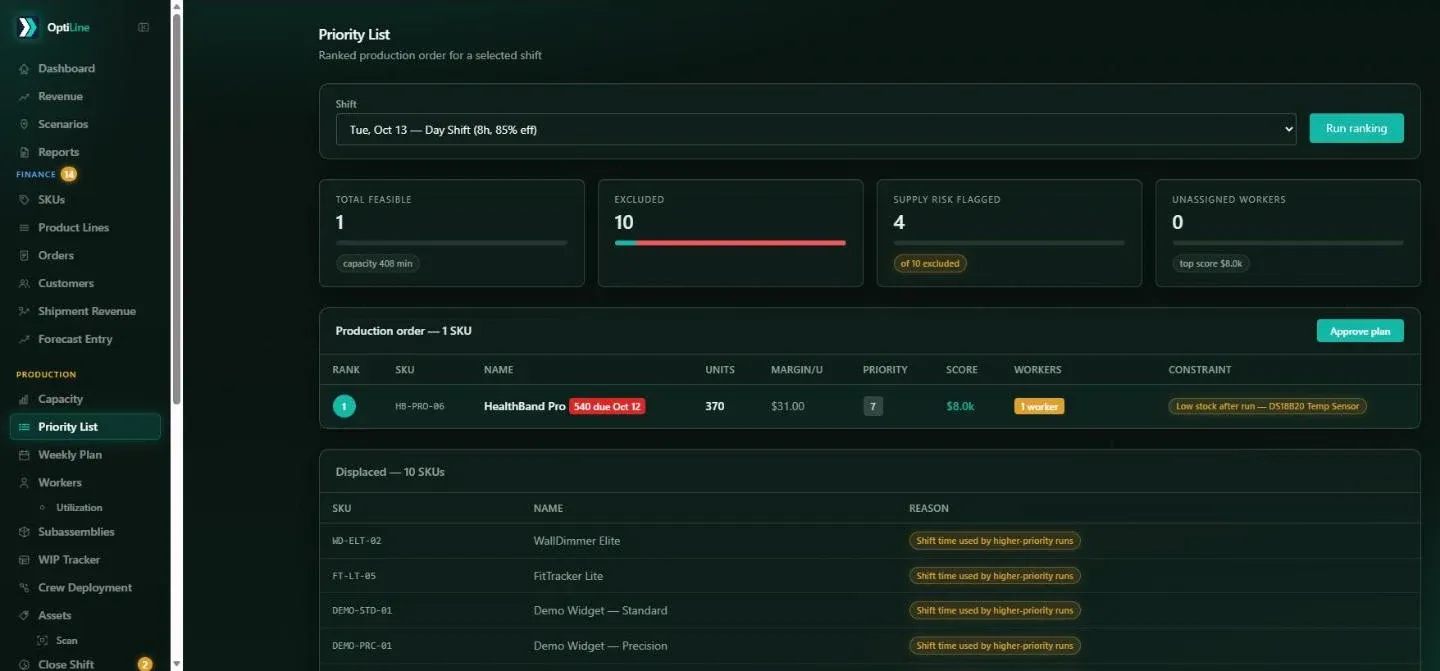Click WallDimmer Elite's displacement reason badge

point(995,541)
